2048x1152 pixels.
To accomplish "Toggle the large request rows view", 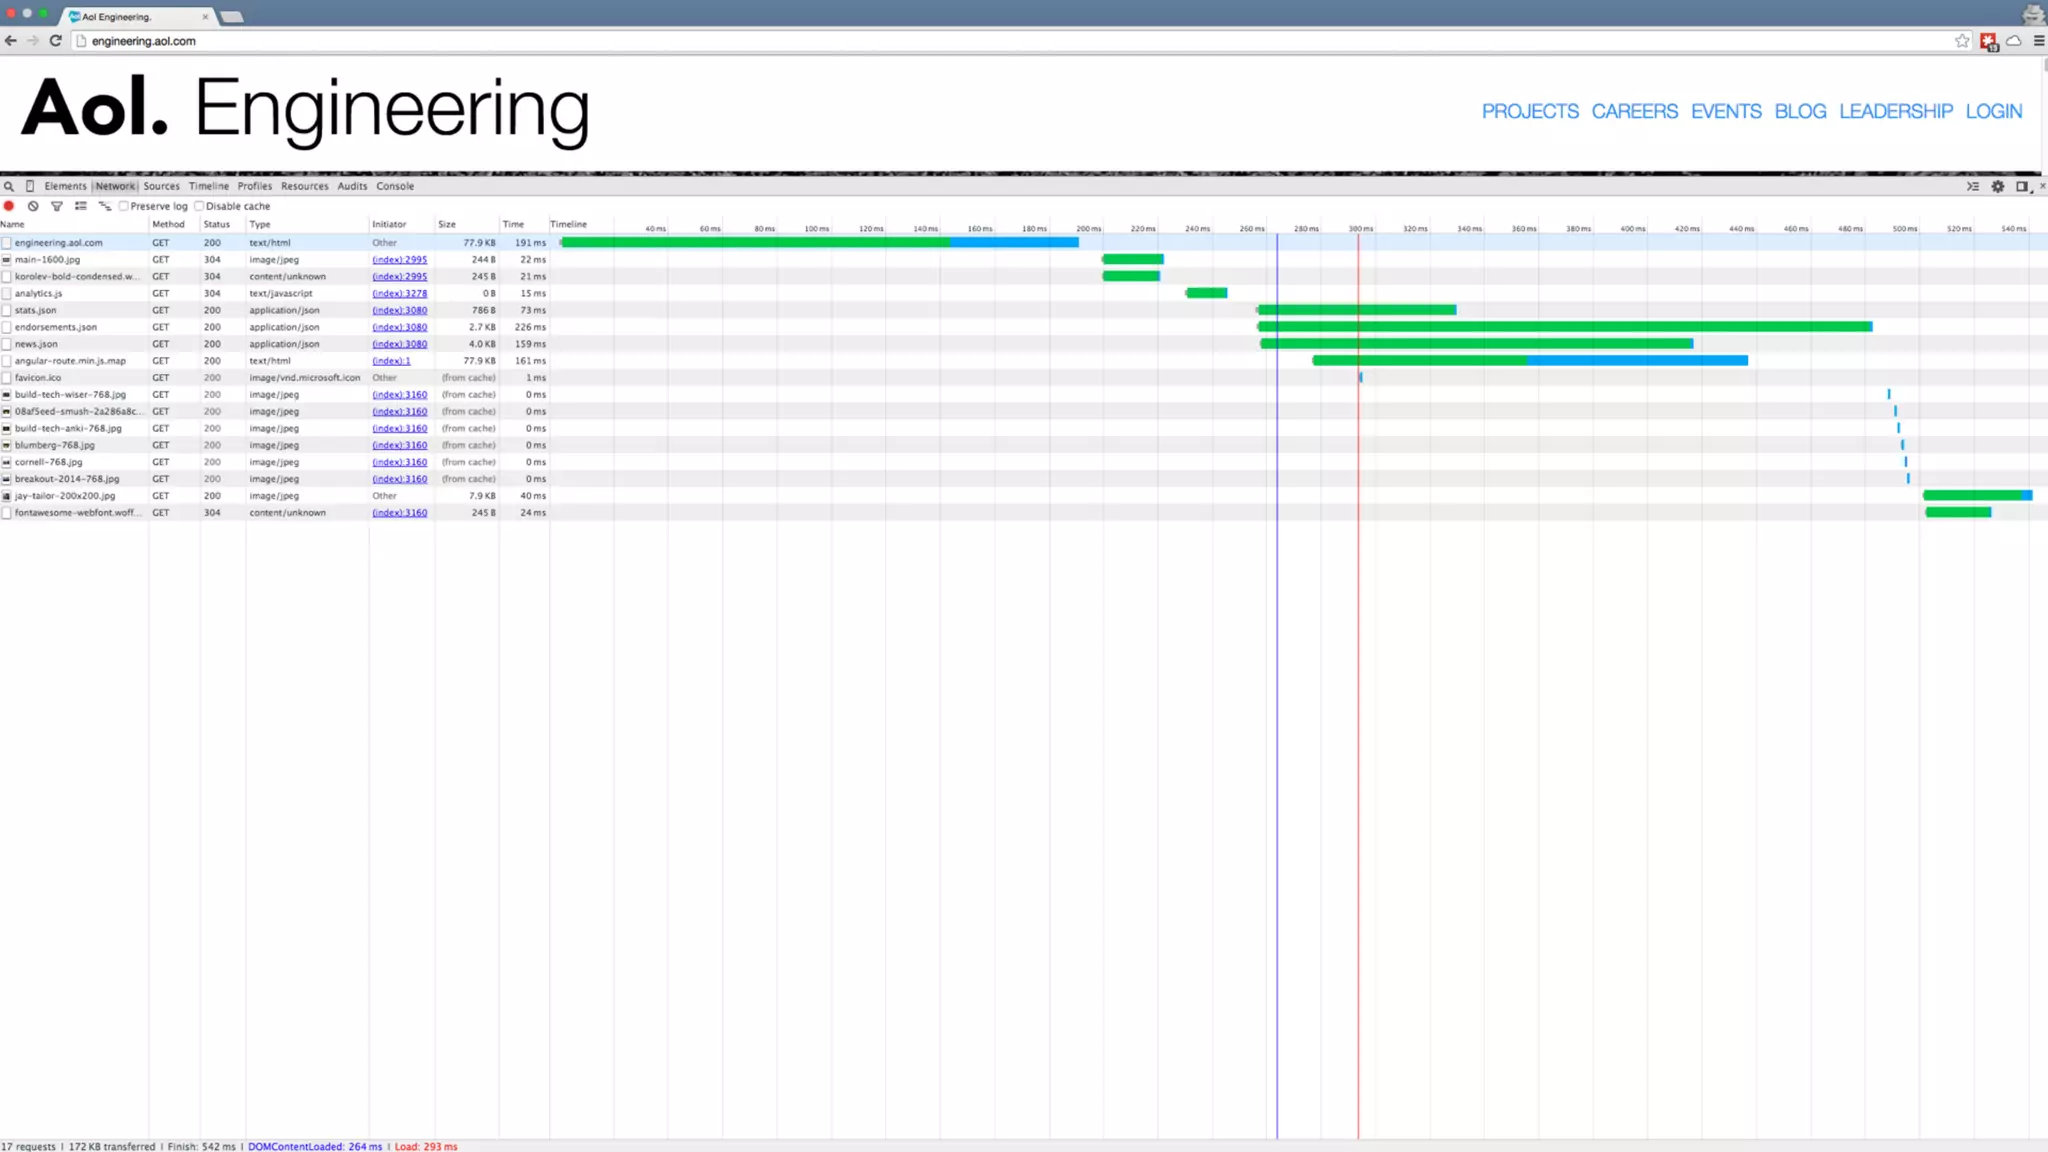I will [x=81, y=206].
